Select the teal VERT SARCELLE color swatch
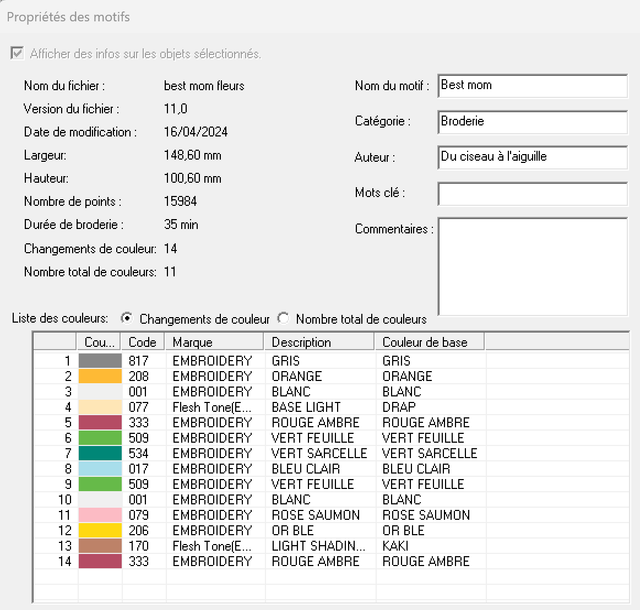This screenshot has height=610, width=640. pos(100,453)
